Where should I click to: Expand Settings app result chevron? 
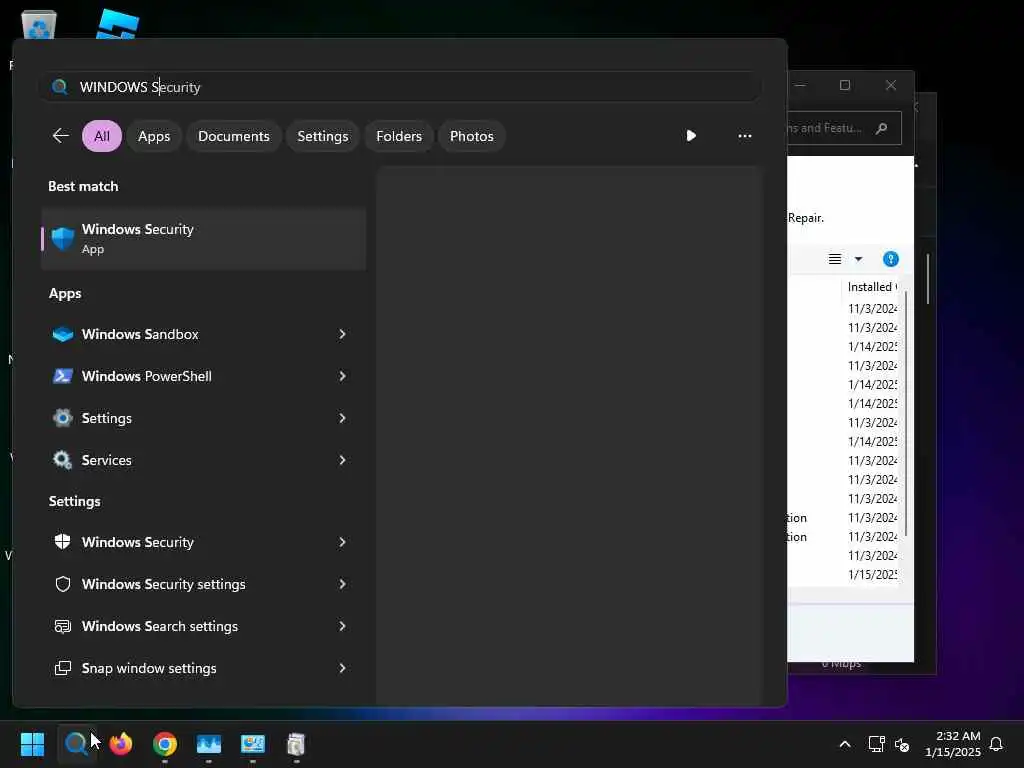(x=342, y=418)
